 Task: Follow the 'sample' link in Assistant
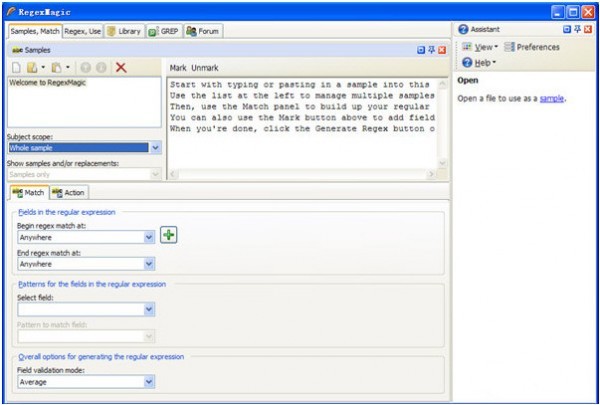(x=552, y=99)
